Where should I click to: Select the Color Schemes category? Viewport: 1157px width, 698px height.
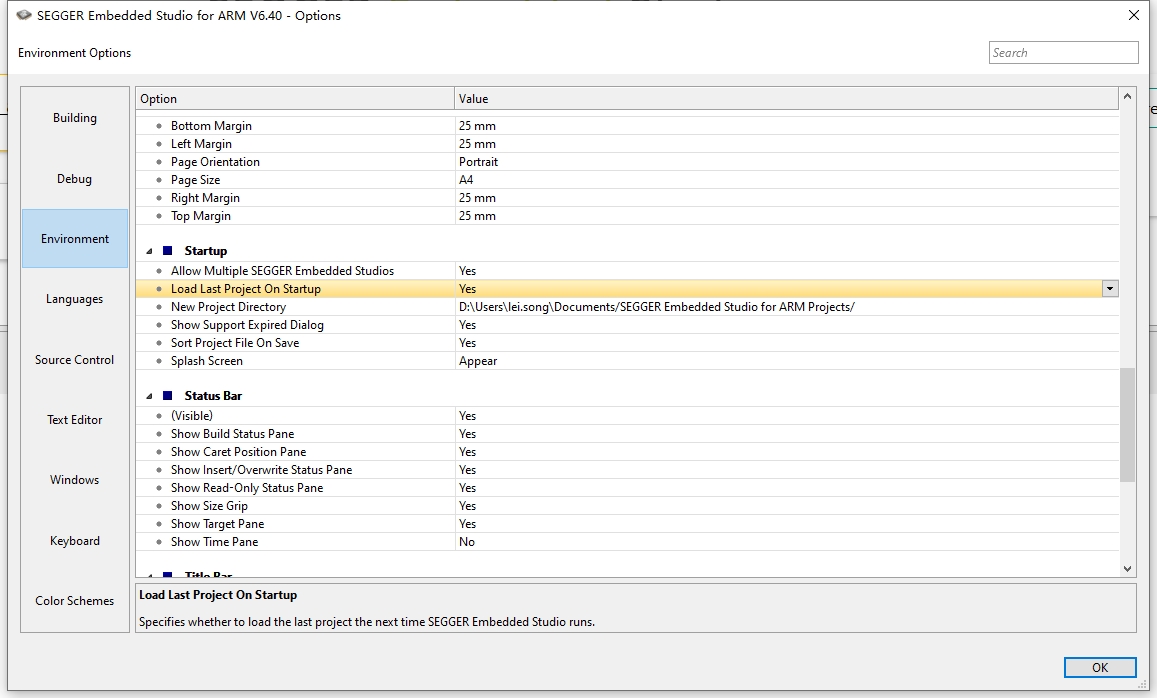pos(74,600)
